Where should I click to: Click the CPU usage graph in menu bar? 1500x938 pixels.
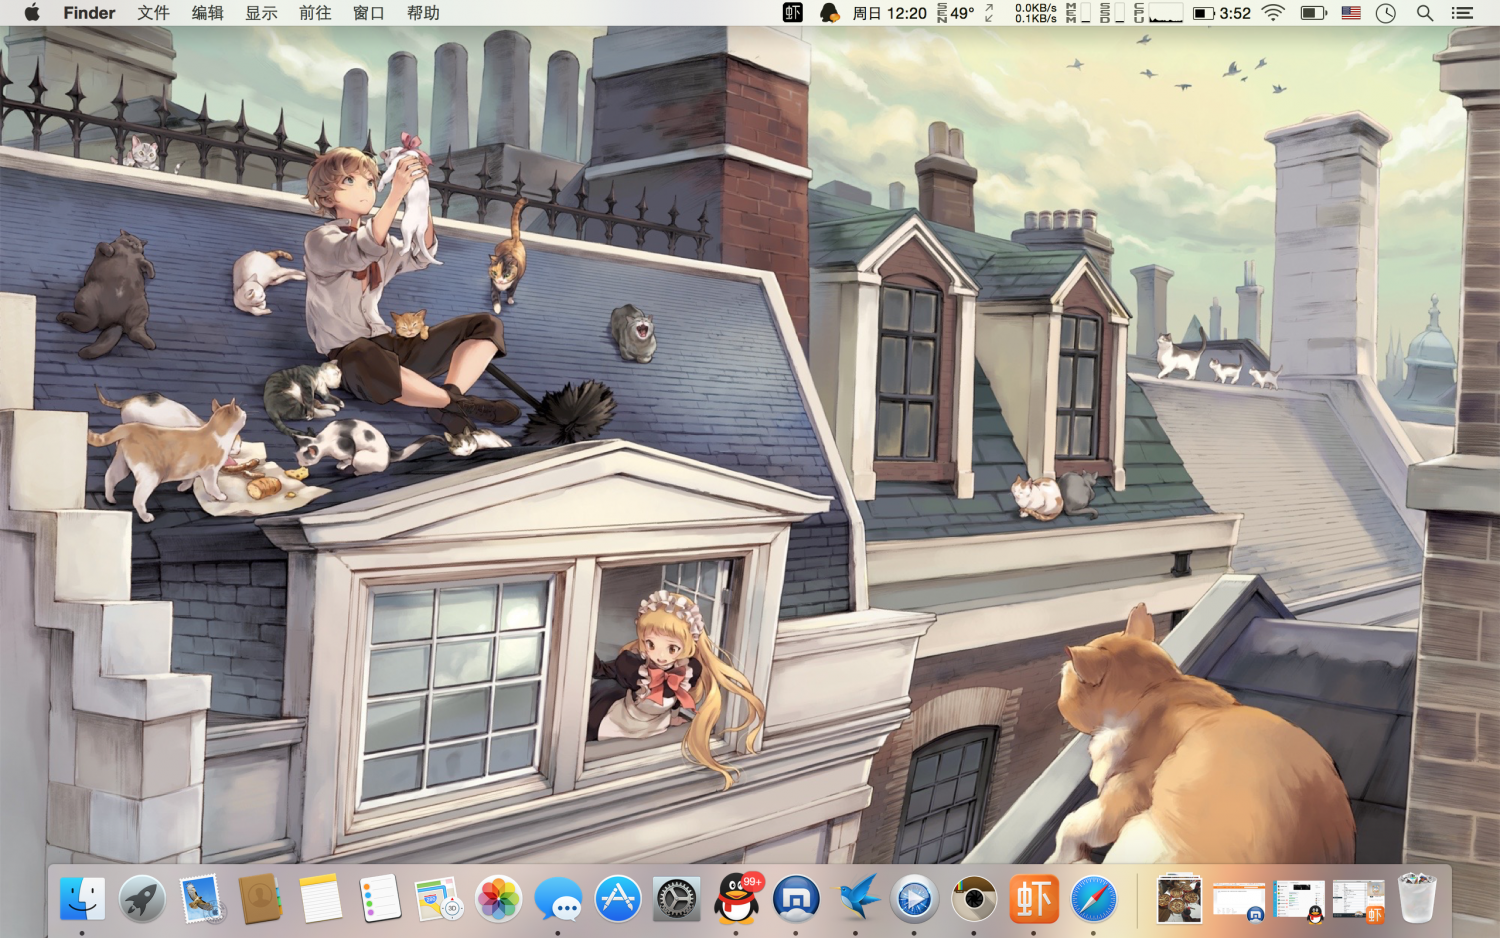click(x=1158, y=13)
